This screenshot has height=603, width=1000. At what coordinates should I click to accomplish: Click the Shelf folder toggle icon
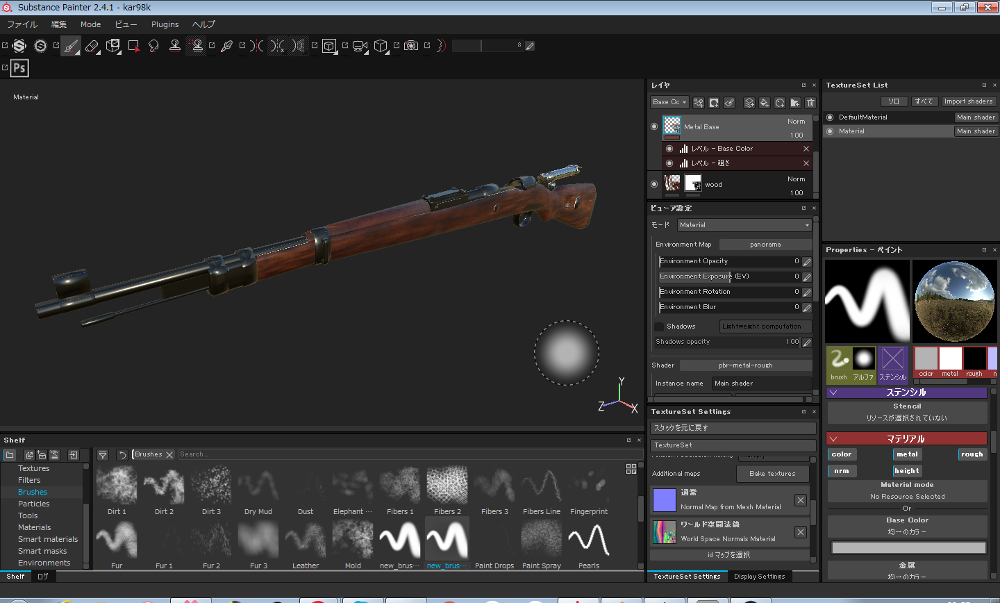pos(10,455)
